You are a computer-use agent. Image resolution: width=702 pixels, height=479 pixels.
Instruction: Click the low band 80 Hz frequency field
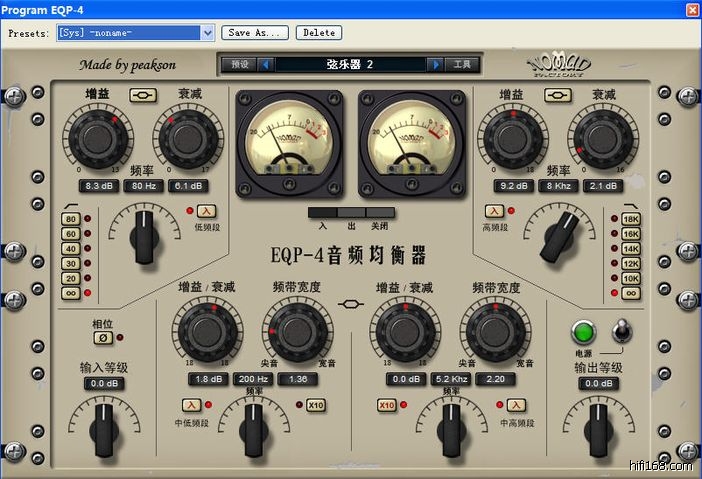(x=142, y=186)
